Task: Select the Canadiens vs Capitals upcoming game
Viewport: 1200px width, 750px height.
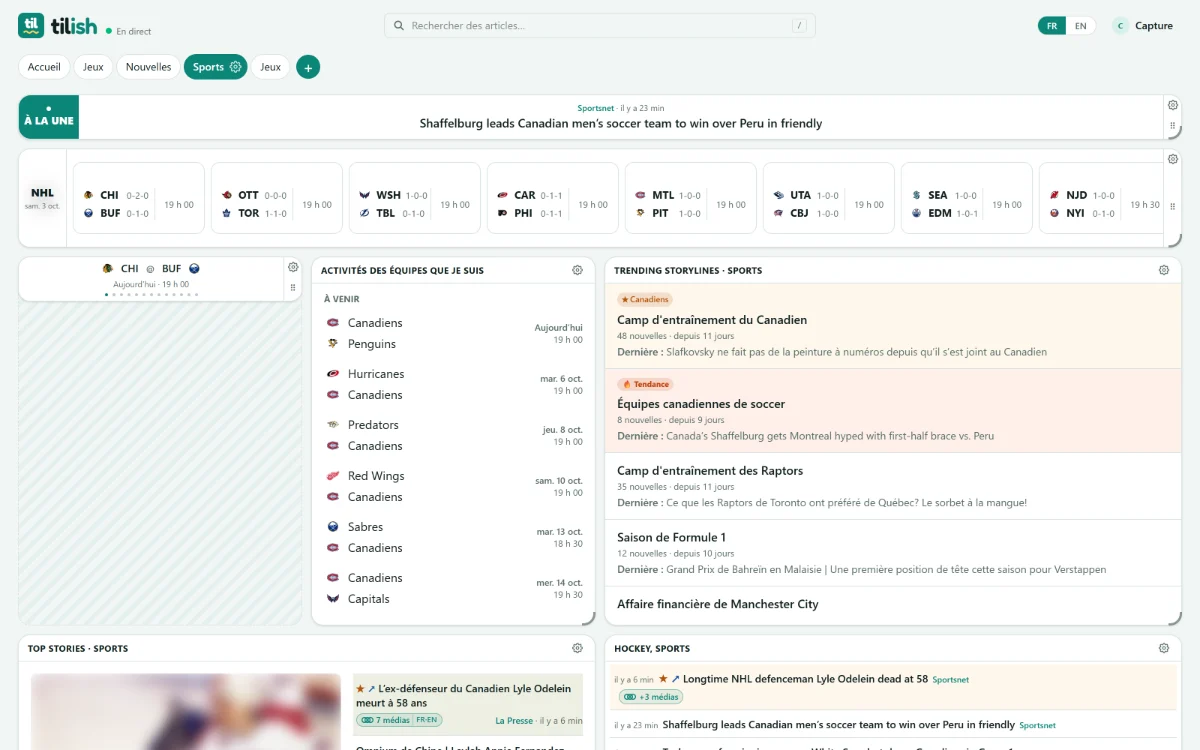Action: point(454,588)
